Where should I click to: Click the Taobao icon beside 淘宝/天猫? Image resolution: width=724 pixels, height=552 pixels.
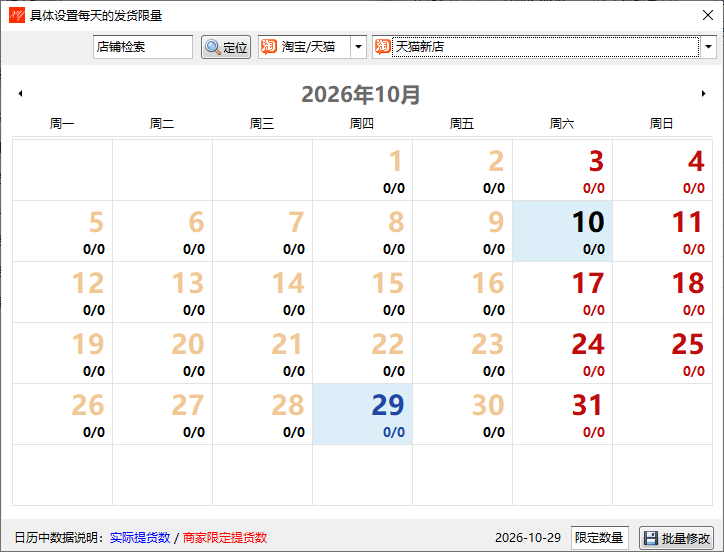coord(269,47)
